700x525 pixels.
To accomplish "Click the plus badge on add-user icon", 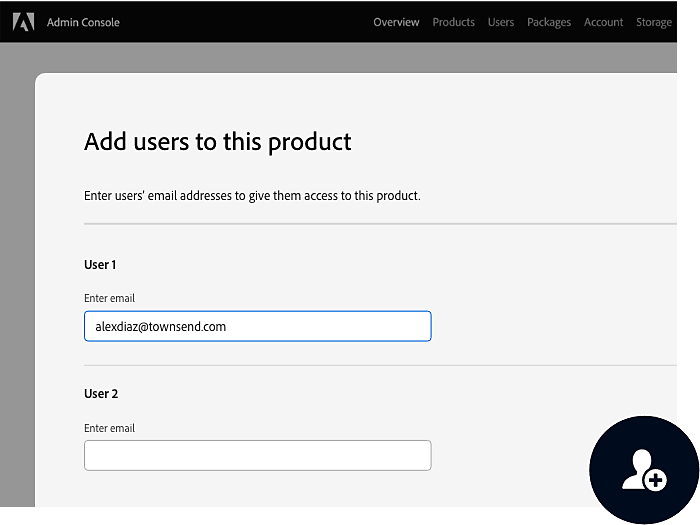I will tap(655, 480).
